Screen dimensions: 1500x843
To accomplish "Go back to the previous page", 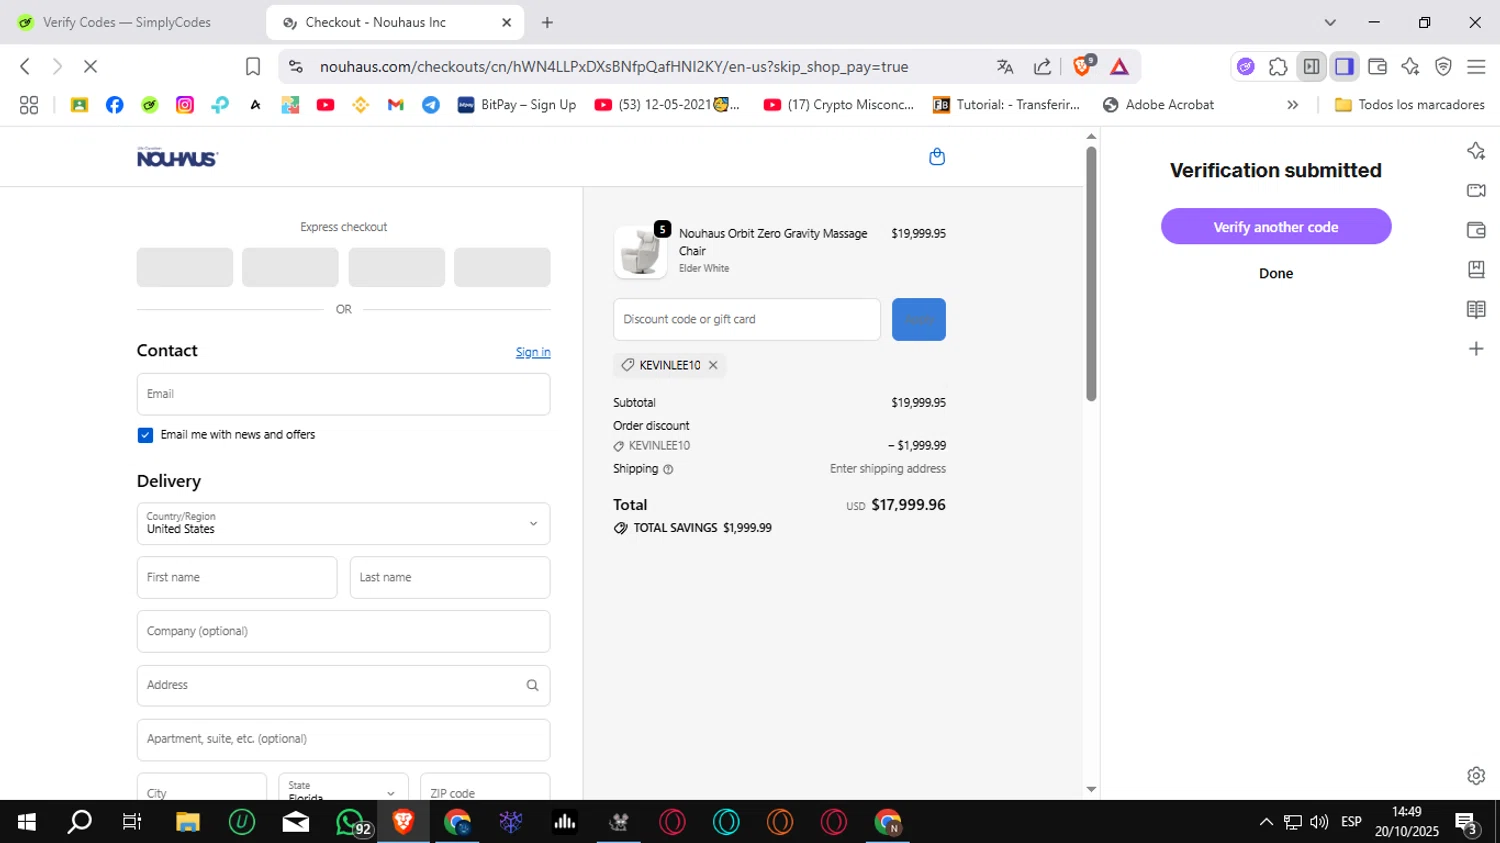I will click(25, 67).
